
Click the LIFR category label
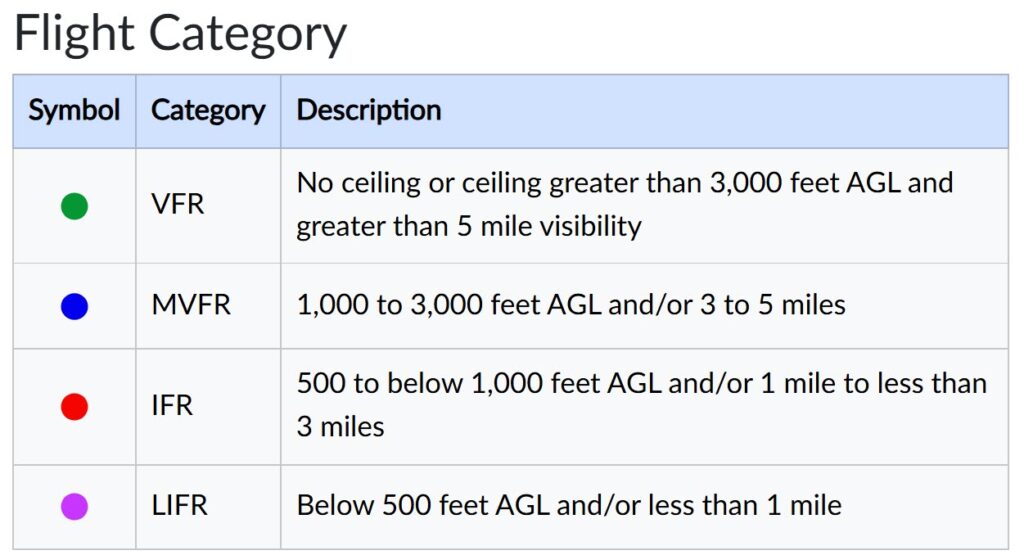180,506
